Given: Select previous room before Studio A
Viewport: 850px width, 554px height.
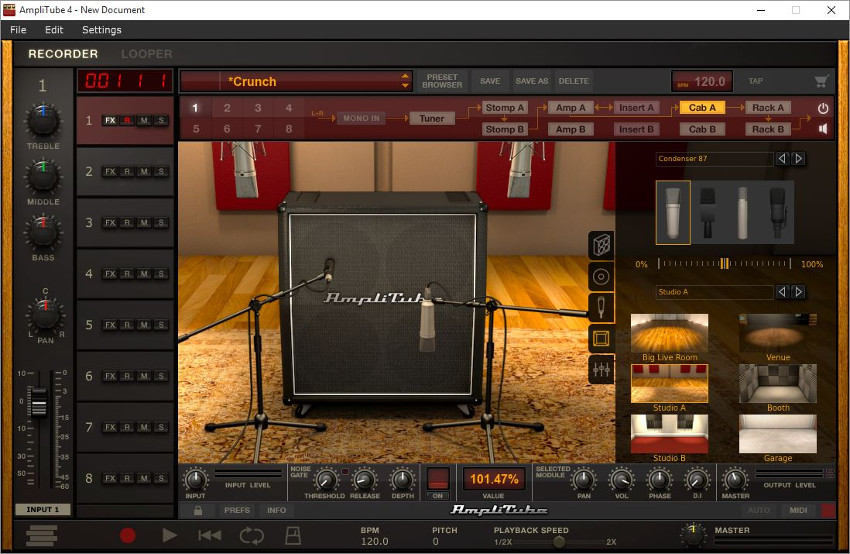Looking at the screenshot, I should pos(782,292).
